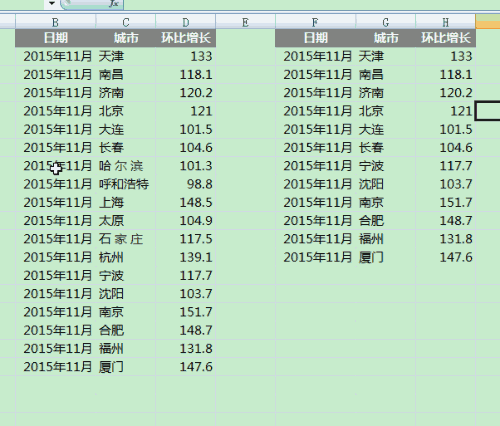Select the value 139.1 cell
The width and height of the screenshot is (500, 426).
(186, 257)
